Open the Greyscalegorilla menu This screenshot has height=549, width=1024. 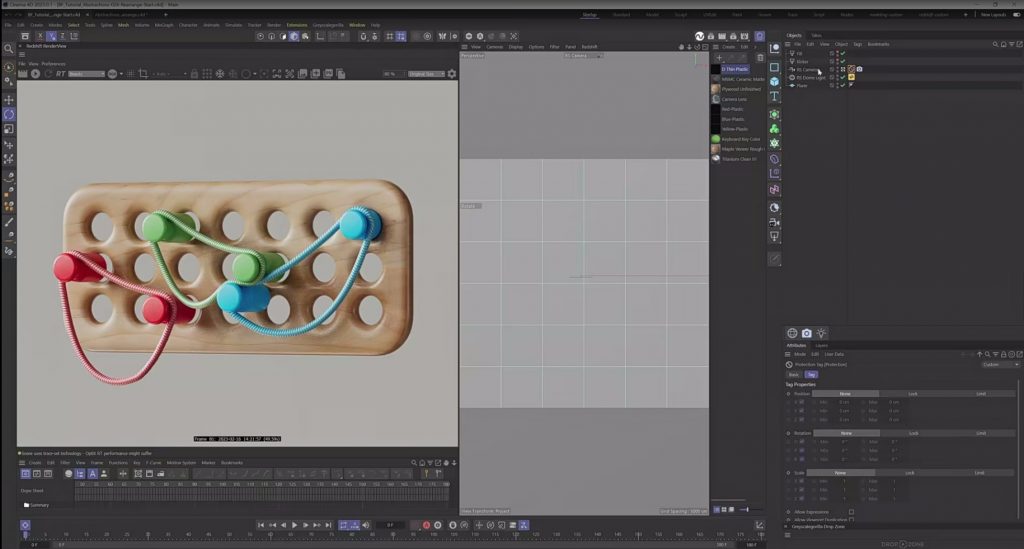pos(328,25)
